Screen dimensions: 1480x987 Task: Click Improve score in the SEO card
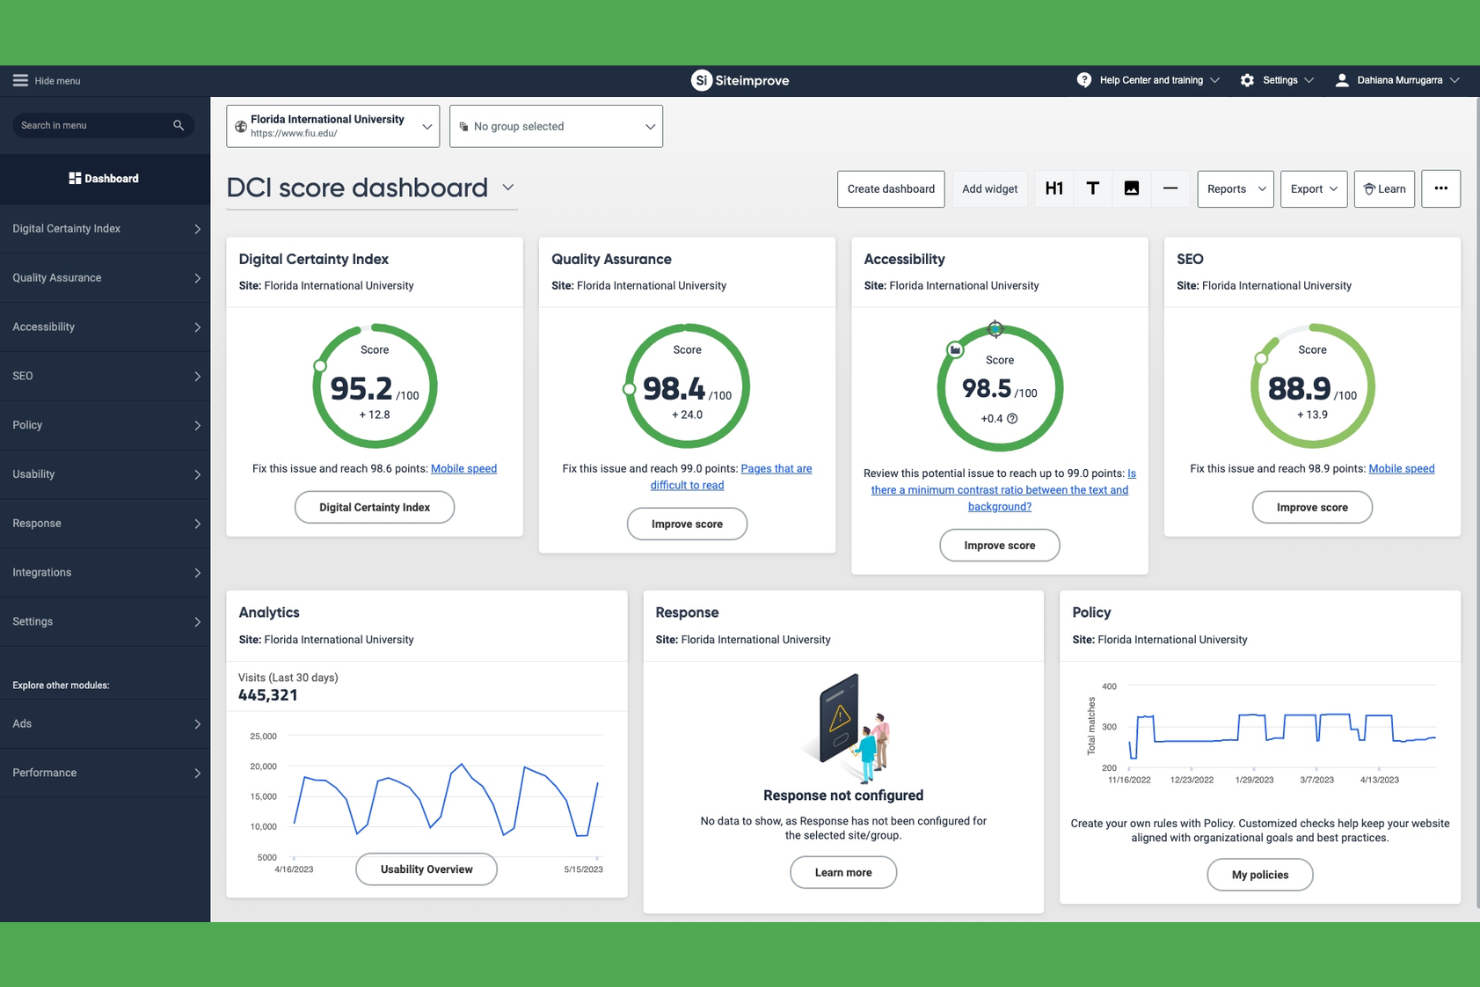pyautogui.click(x=1312, y=507)
